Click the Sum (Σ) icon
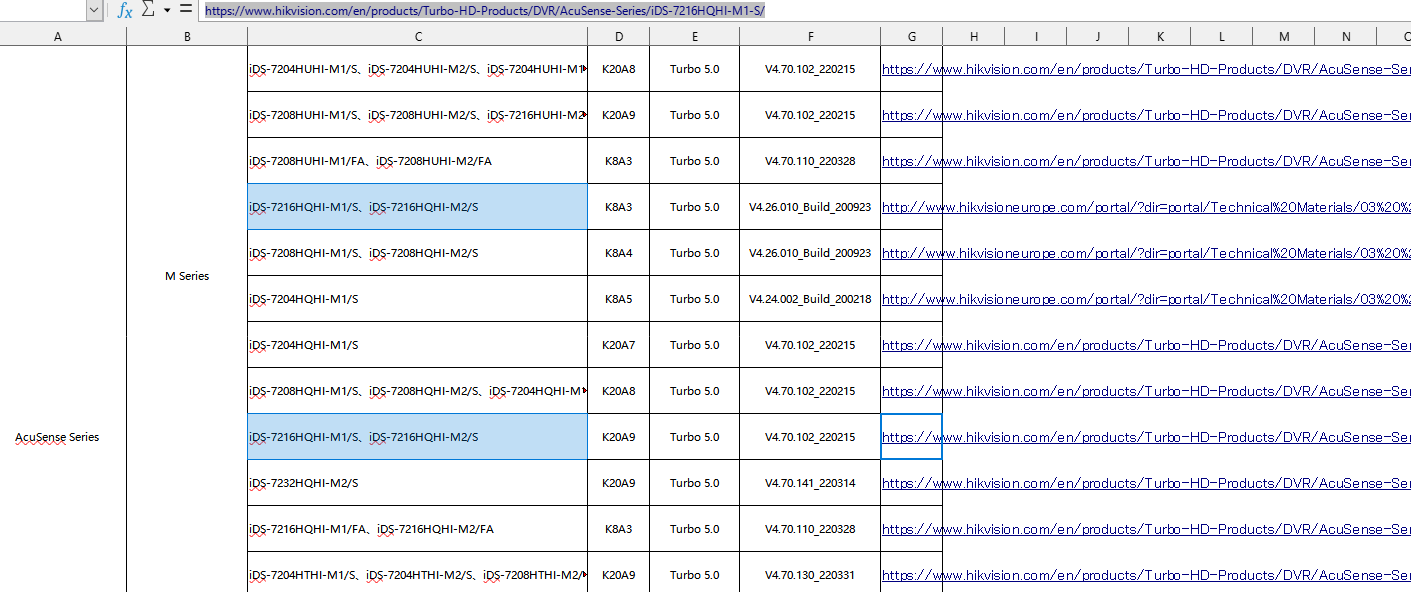Screen dimensions: 1411x592 (148, 10)
